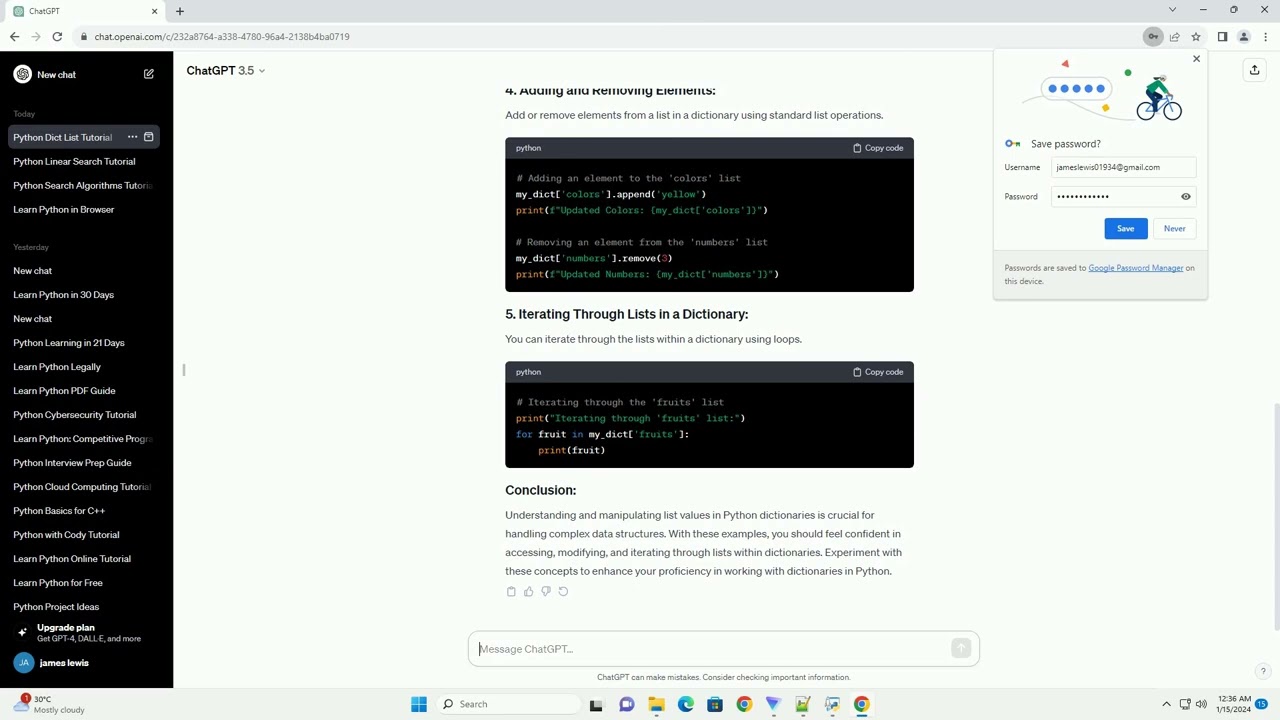Click the send message arrow button

pos(961,649)
